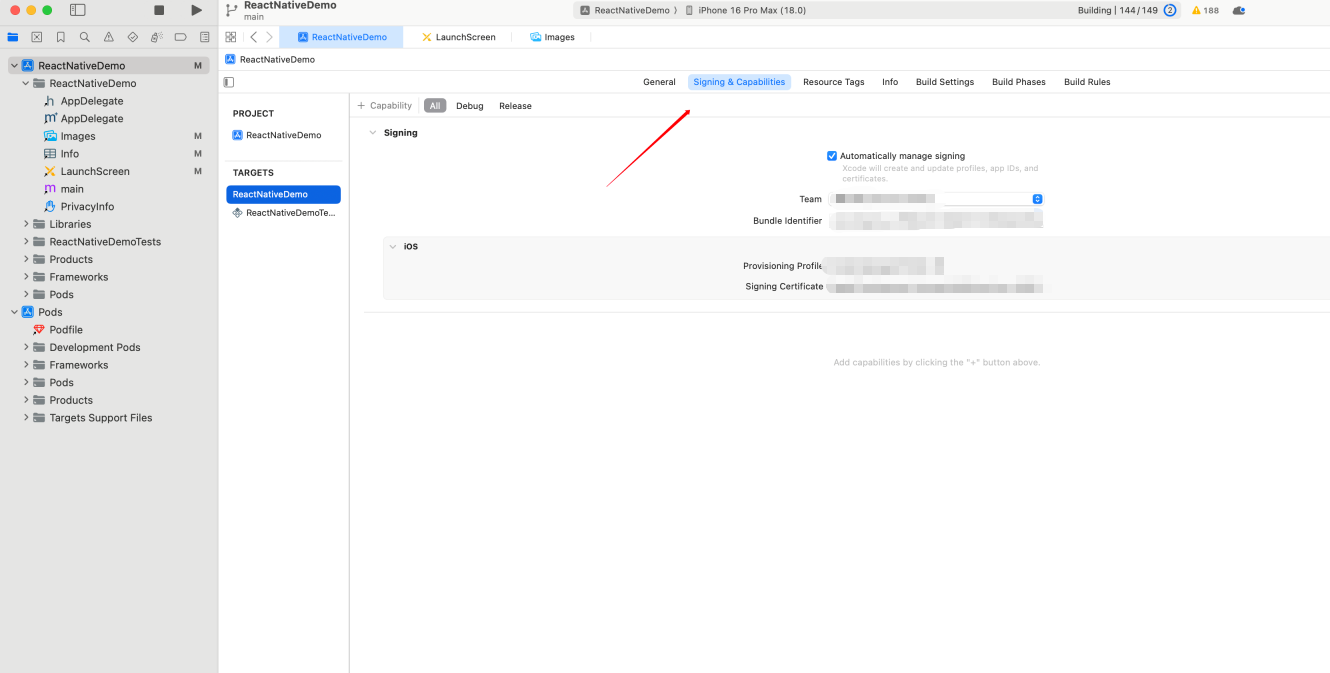Viewport: 1330px width, 673px height.
Task: Select the Debug configuration filter
Action: click(470, 106)
